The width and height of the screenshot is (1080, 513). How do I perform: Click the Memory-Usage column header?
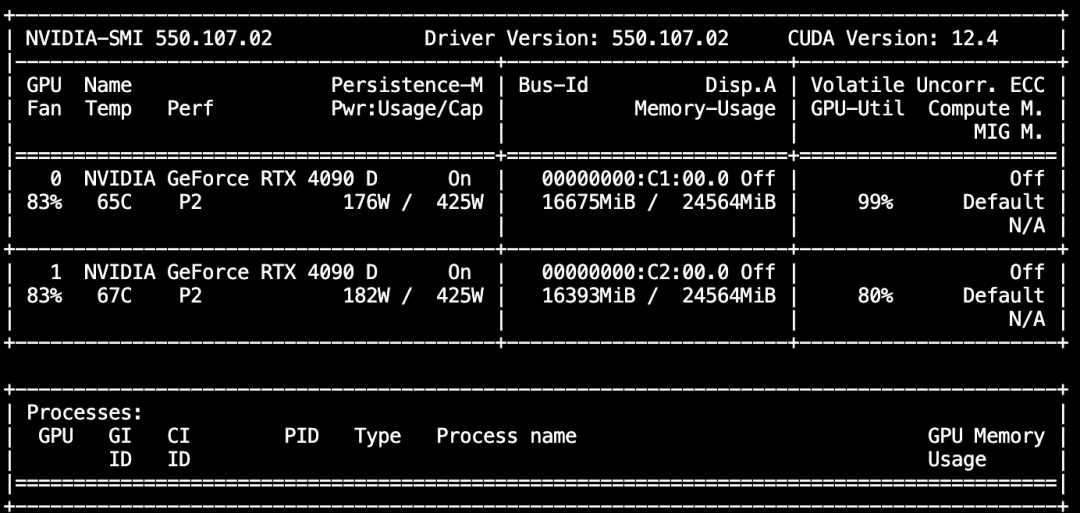coord(705,109)
